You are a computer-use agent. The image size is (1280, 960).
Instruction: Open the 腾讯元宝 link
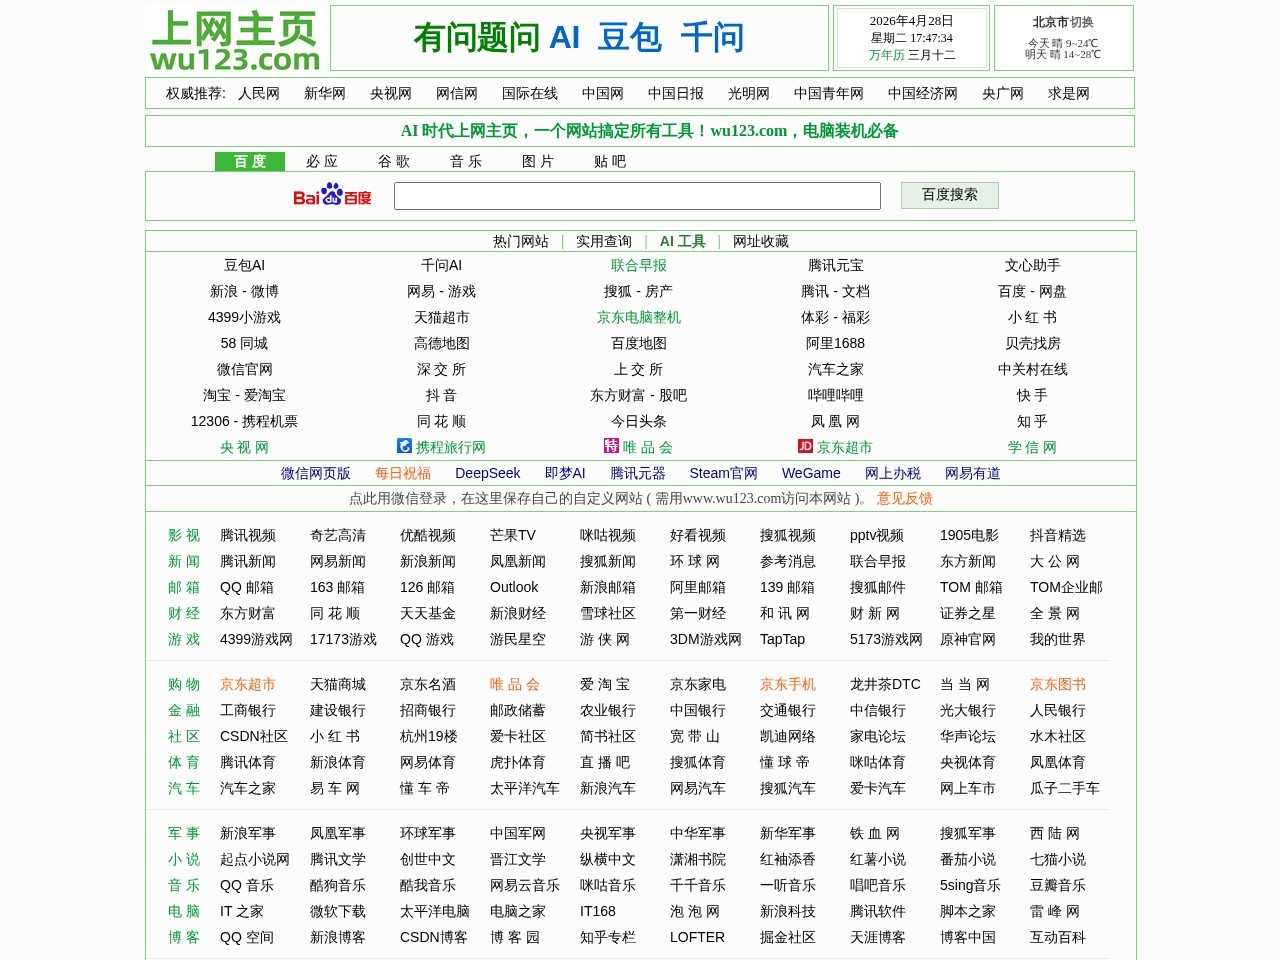[836, 265]
